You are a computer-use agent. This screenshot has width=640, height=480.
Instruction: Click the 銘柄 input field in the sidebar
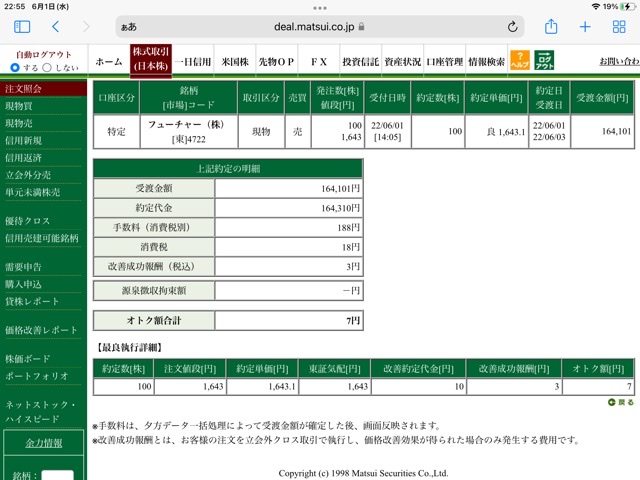click(58, 475)
